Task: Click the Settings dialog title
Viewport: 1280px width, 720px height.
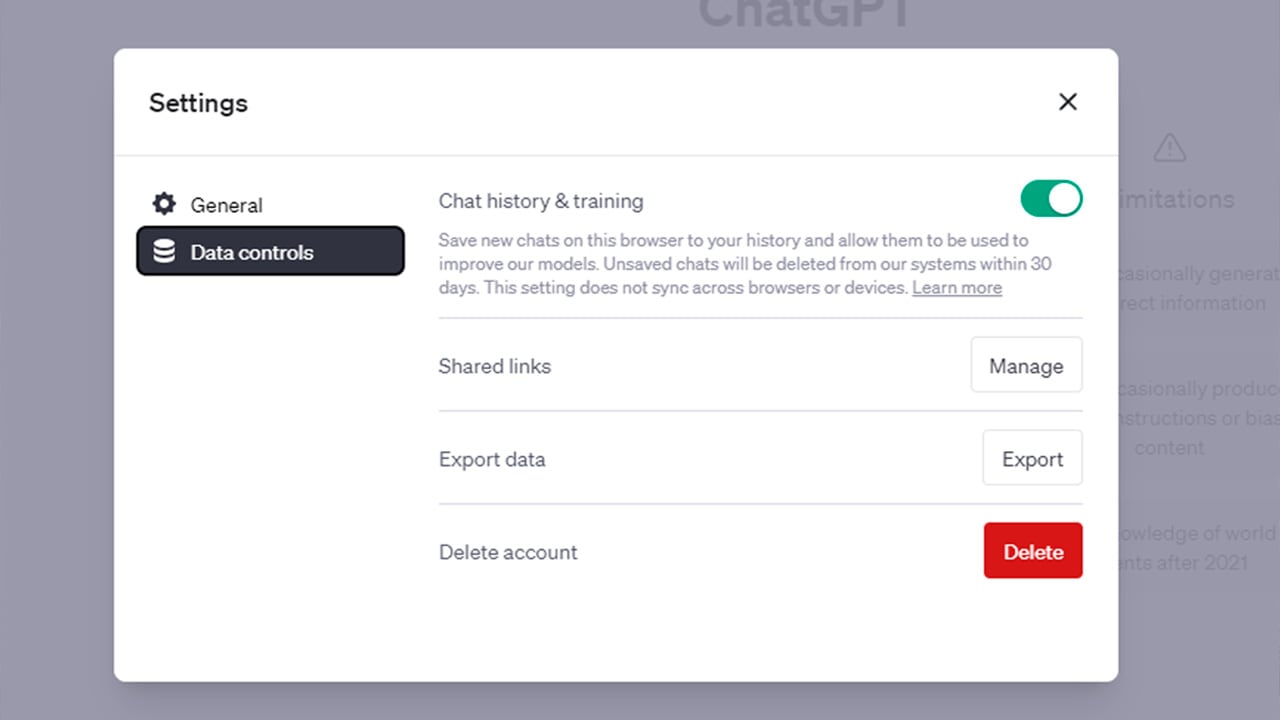Action: [198, 103]
